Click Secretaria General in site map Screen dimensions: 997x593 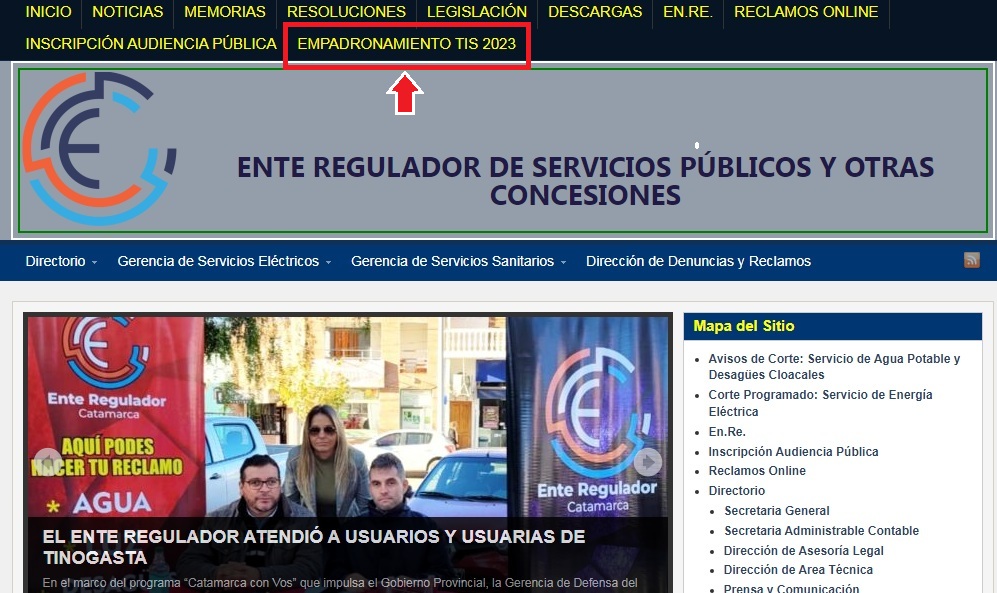(x=776, y=511)
